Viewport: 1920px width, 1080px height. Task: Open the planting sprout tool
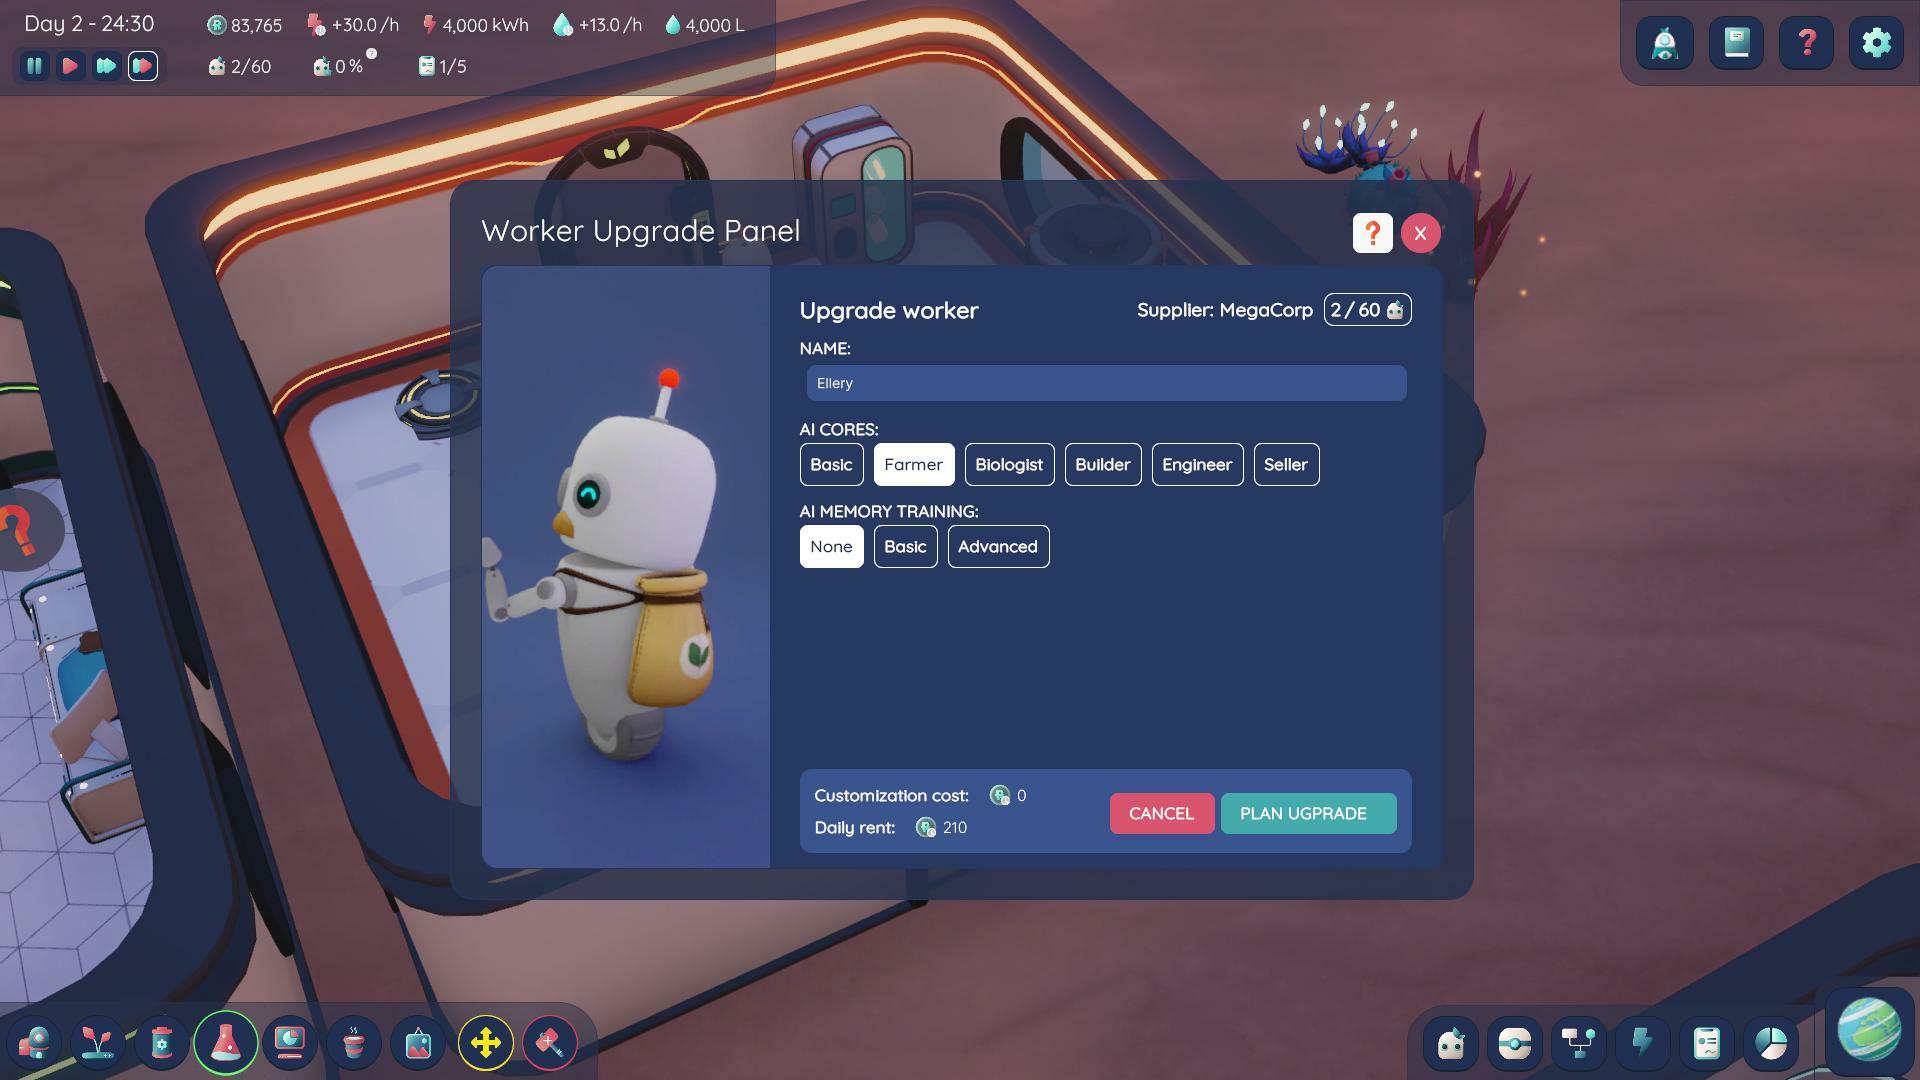point(98,1043)
